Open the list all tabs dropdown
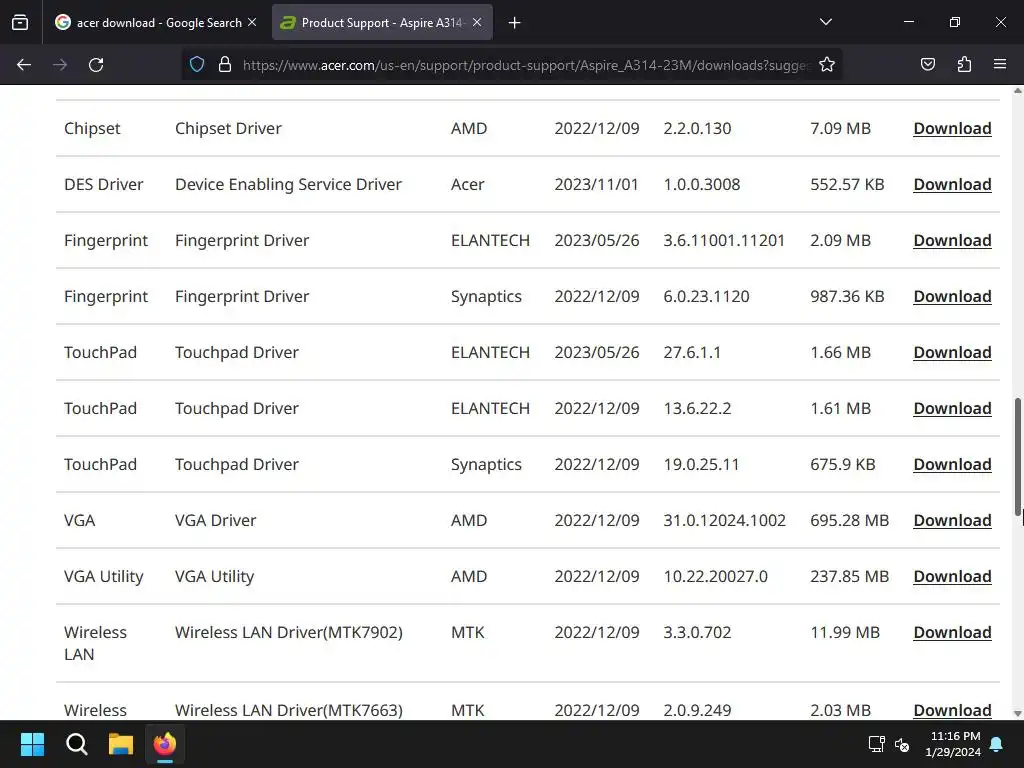 (825, 22)
